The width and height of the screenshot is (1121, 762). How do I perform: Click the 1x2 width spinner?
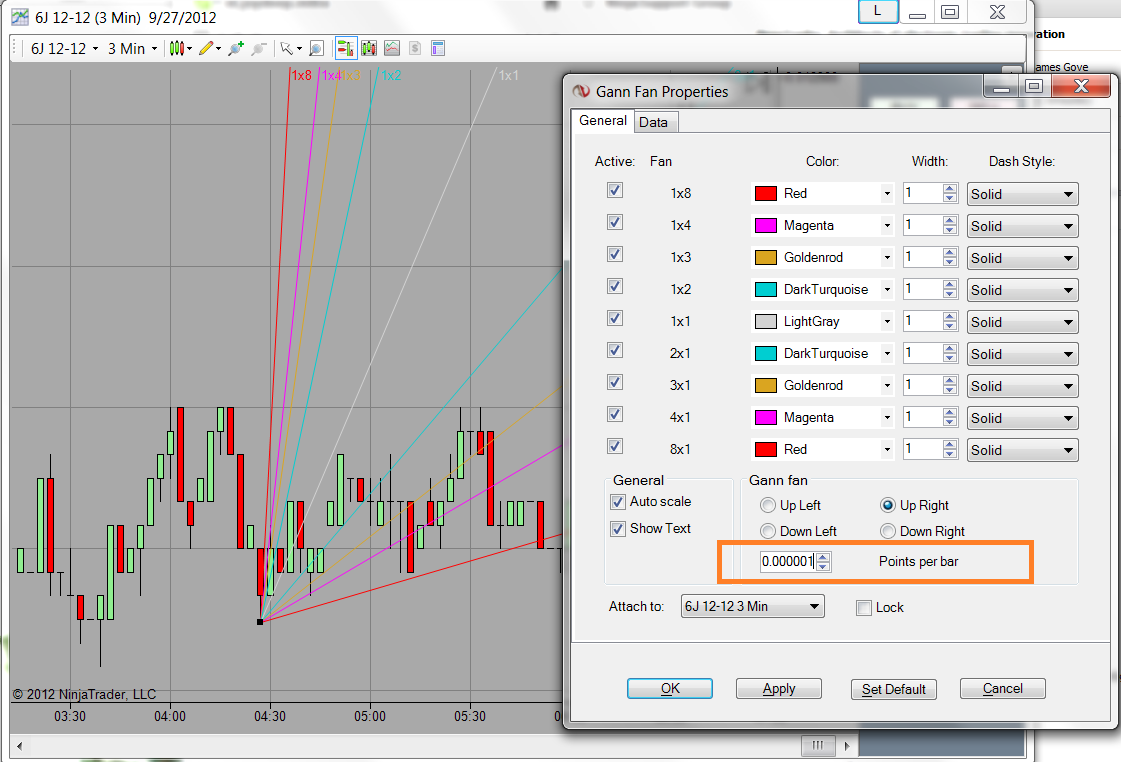(949, 290)
